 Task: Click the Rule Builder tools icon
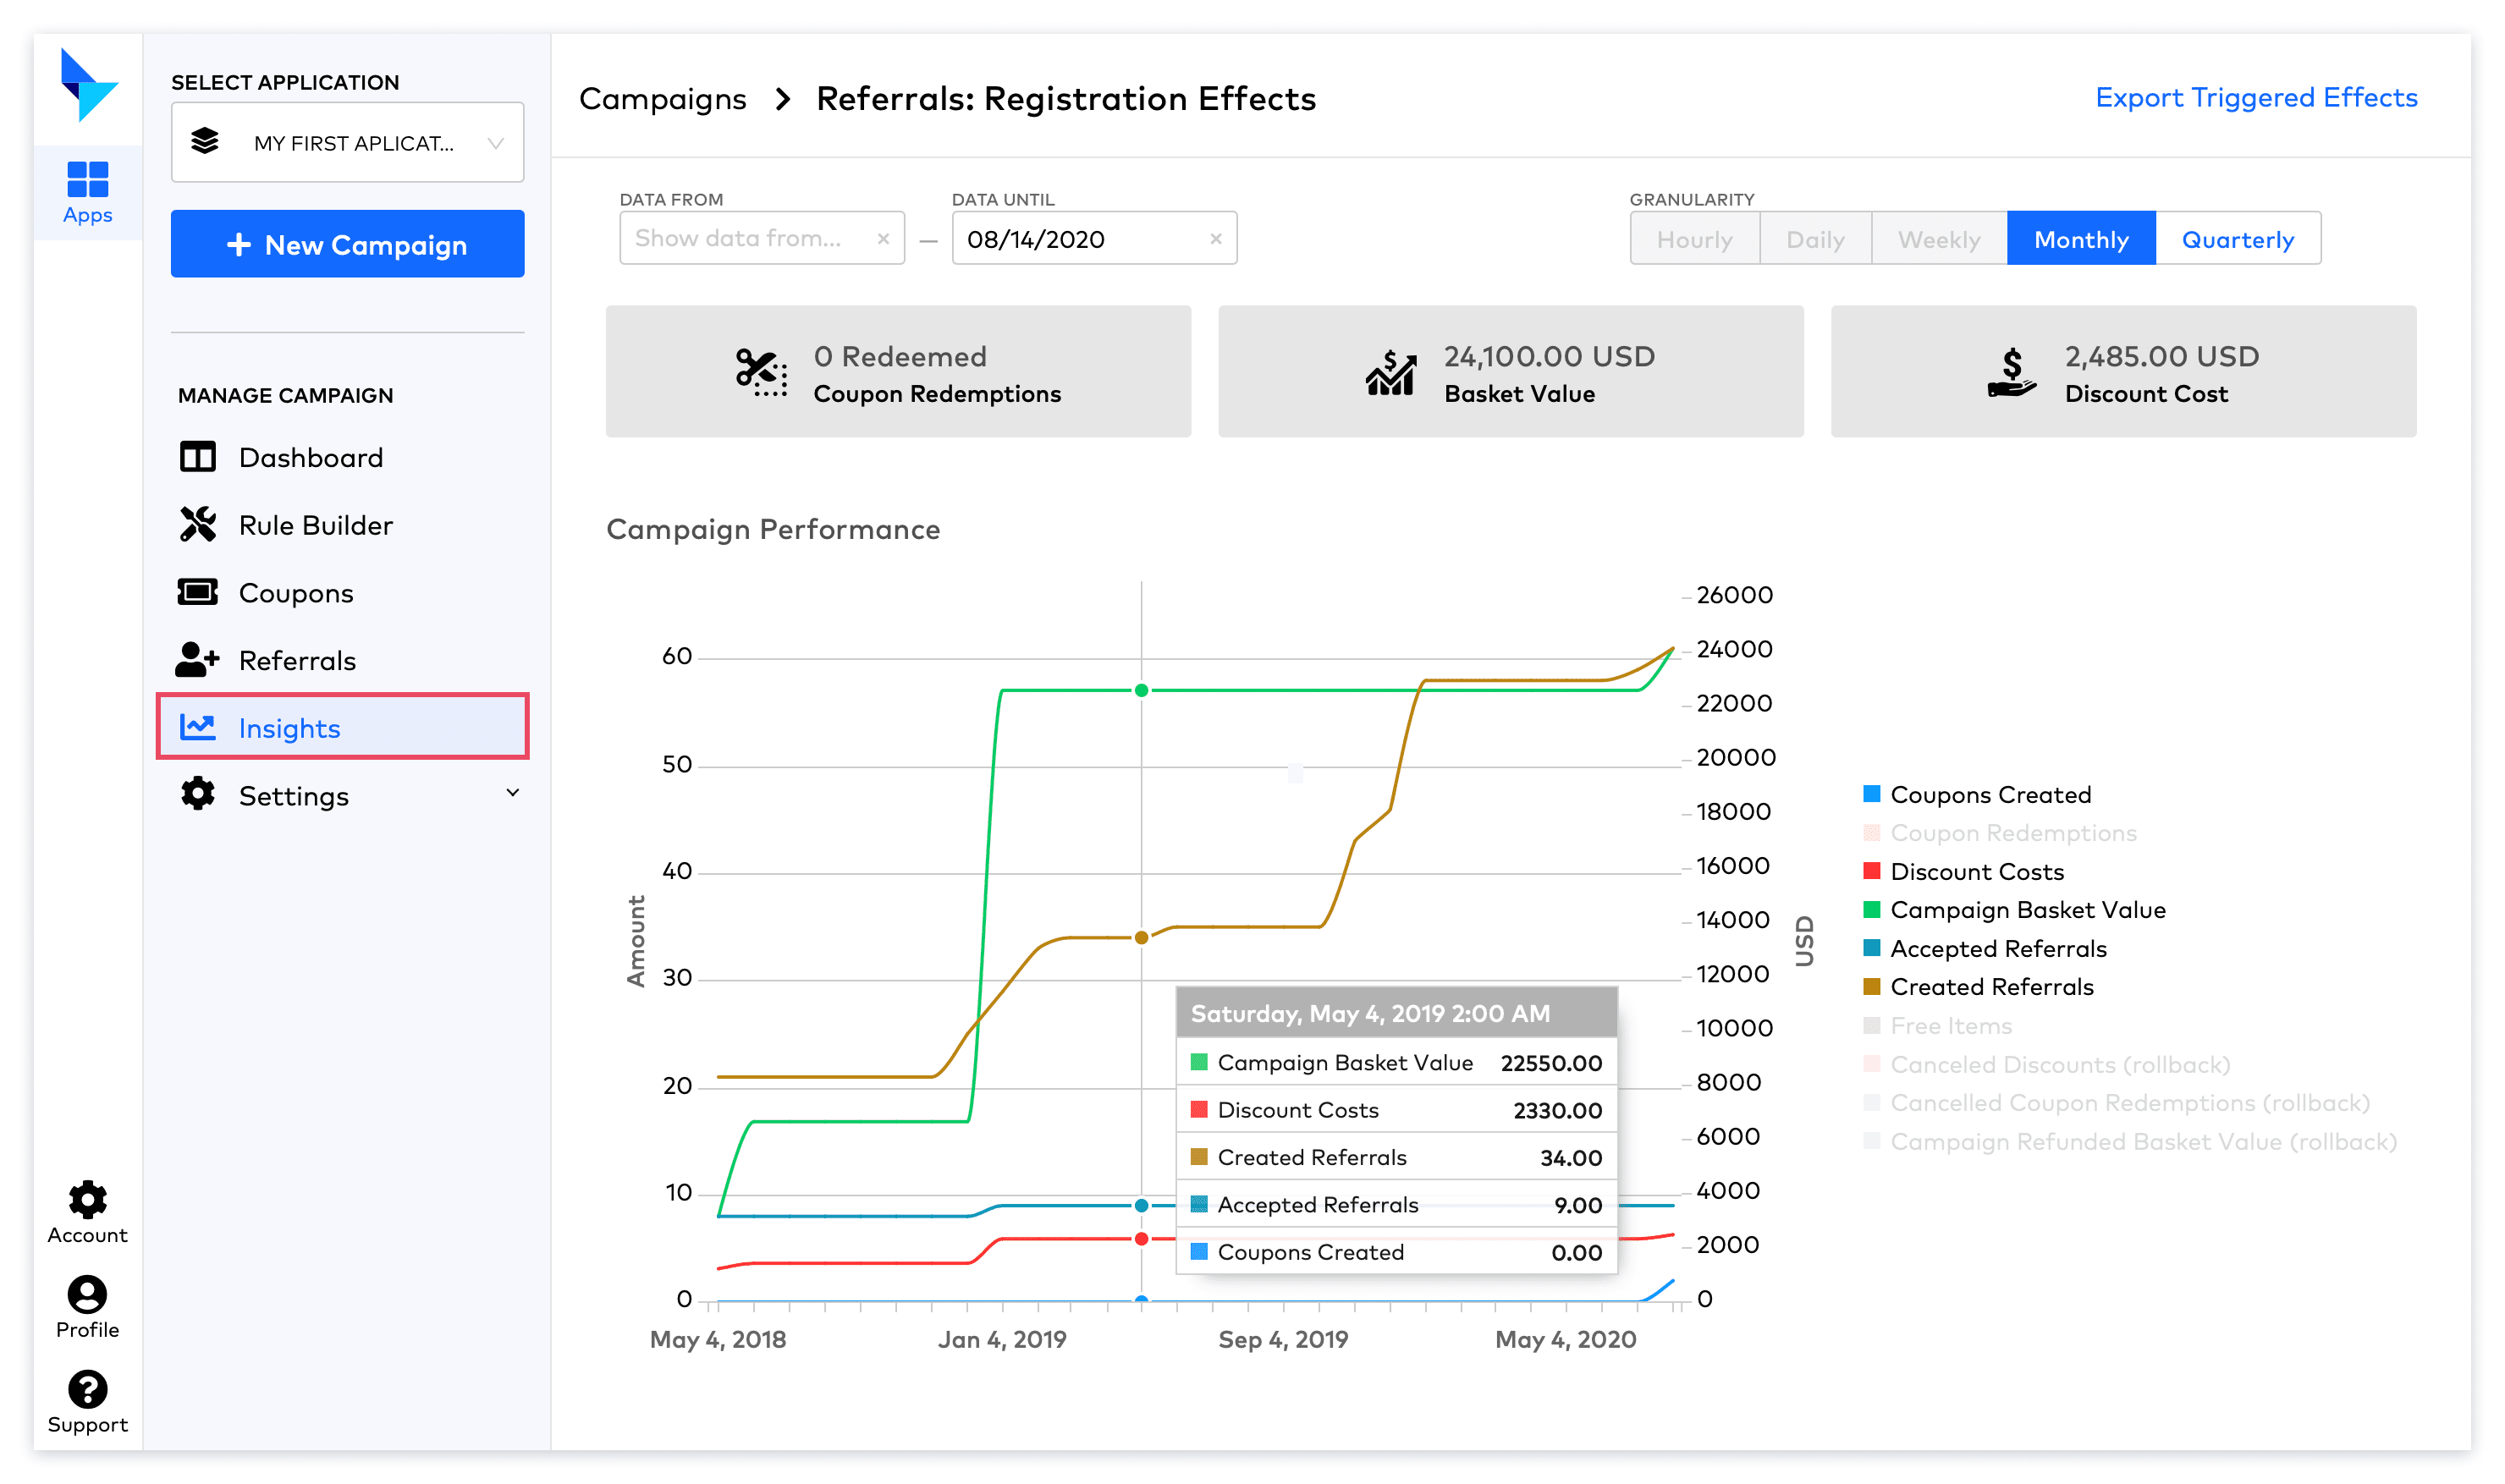point(197,524)
